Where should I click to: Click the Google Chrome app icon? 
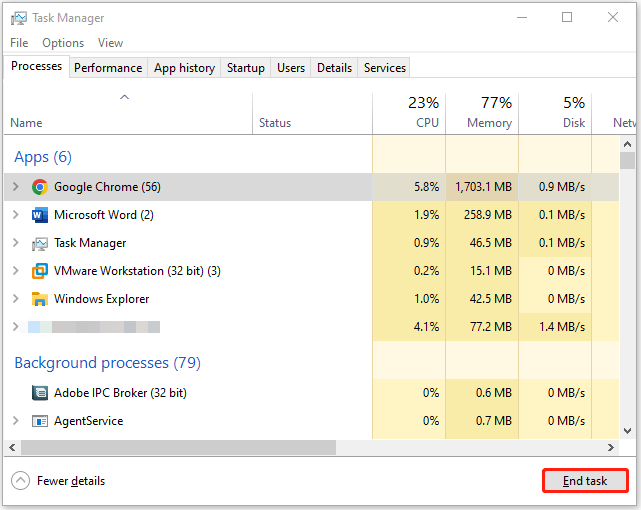[x=40, y=187]
